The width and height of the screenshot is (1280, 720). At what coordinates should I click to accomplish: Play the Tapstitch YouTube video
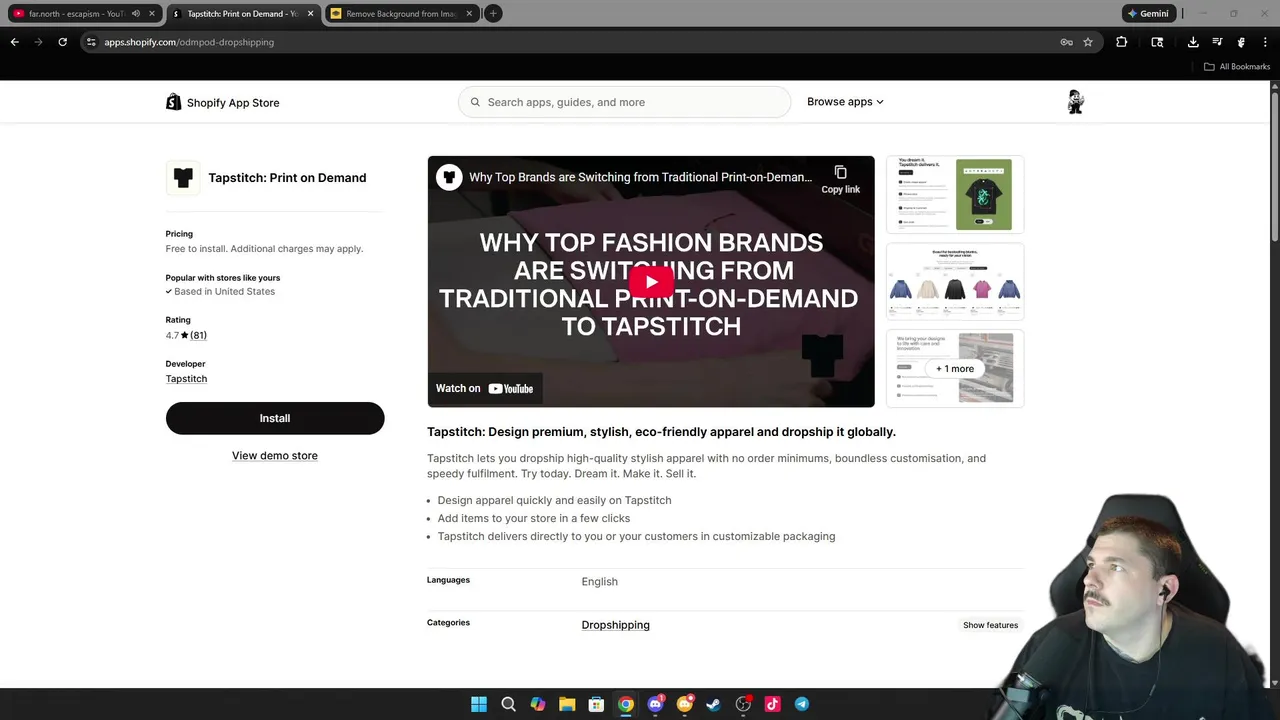tap(651, 282)
